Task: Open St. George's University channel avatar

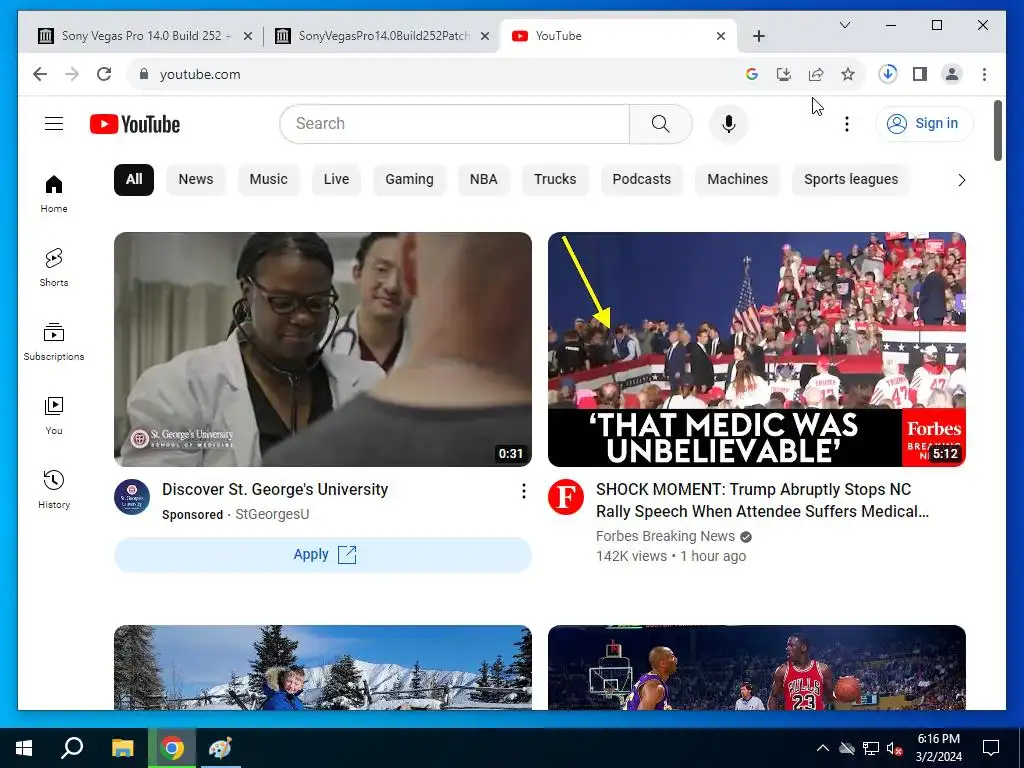Action: pyautogui.click(x=132, y=497)
